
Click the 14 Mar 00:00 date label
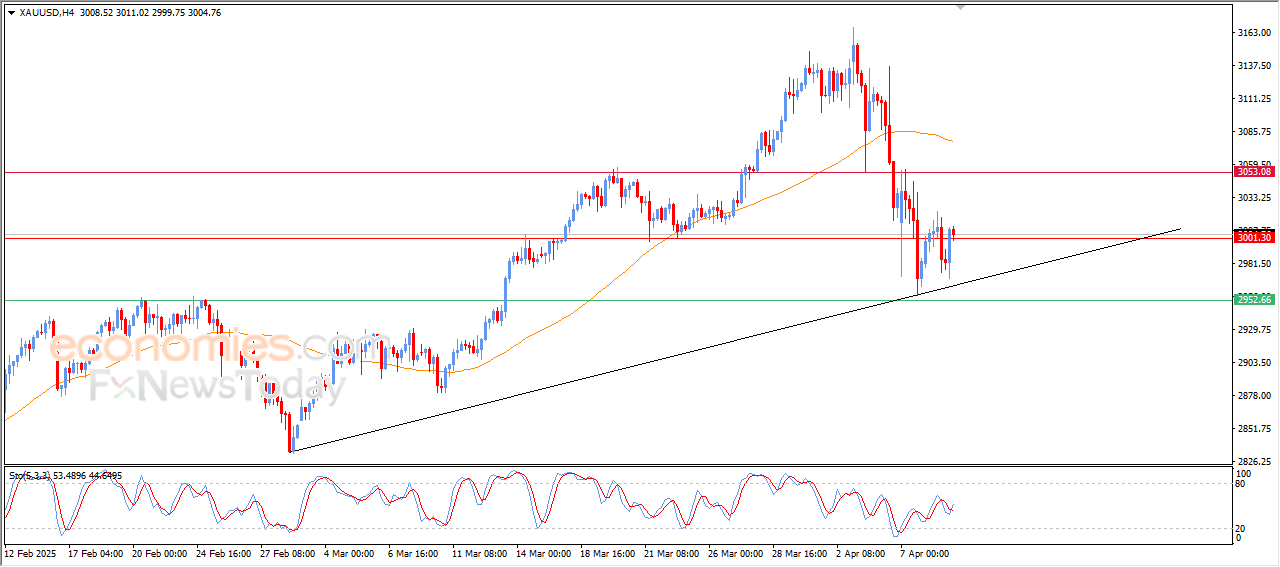545,552
